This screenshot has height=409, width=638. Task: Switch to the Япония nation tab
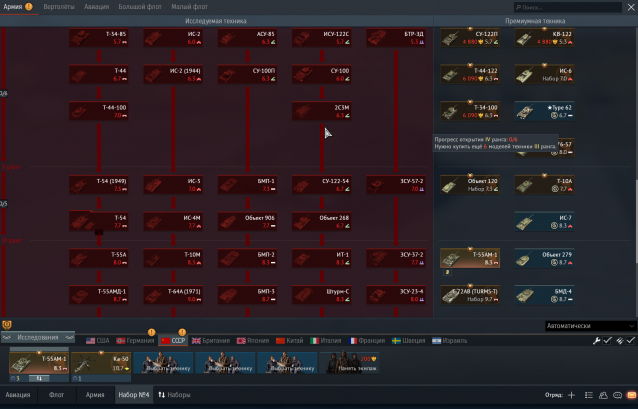click(253, 341)
